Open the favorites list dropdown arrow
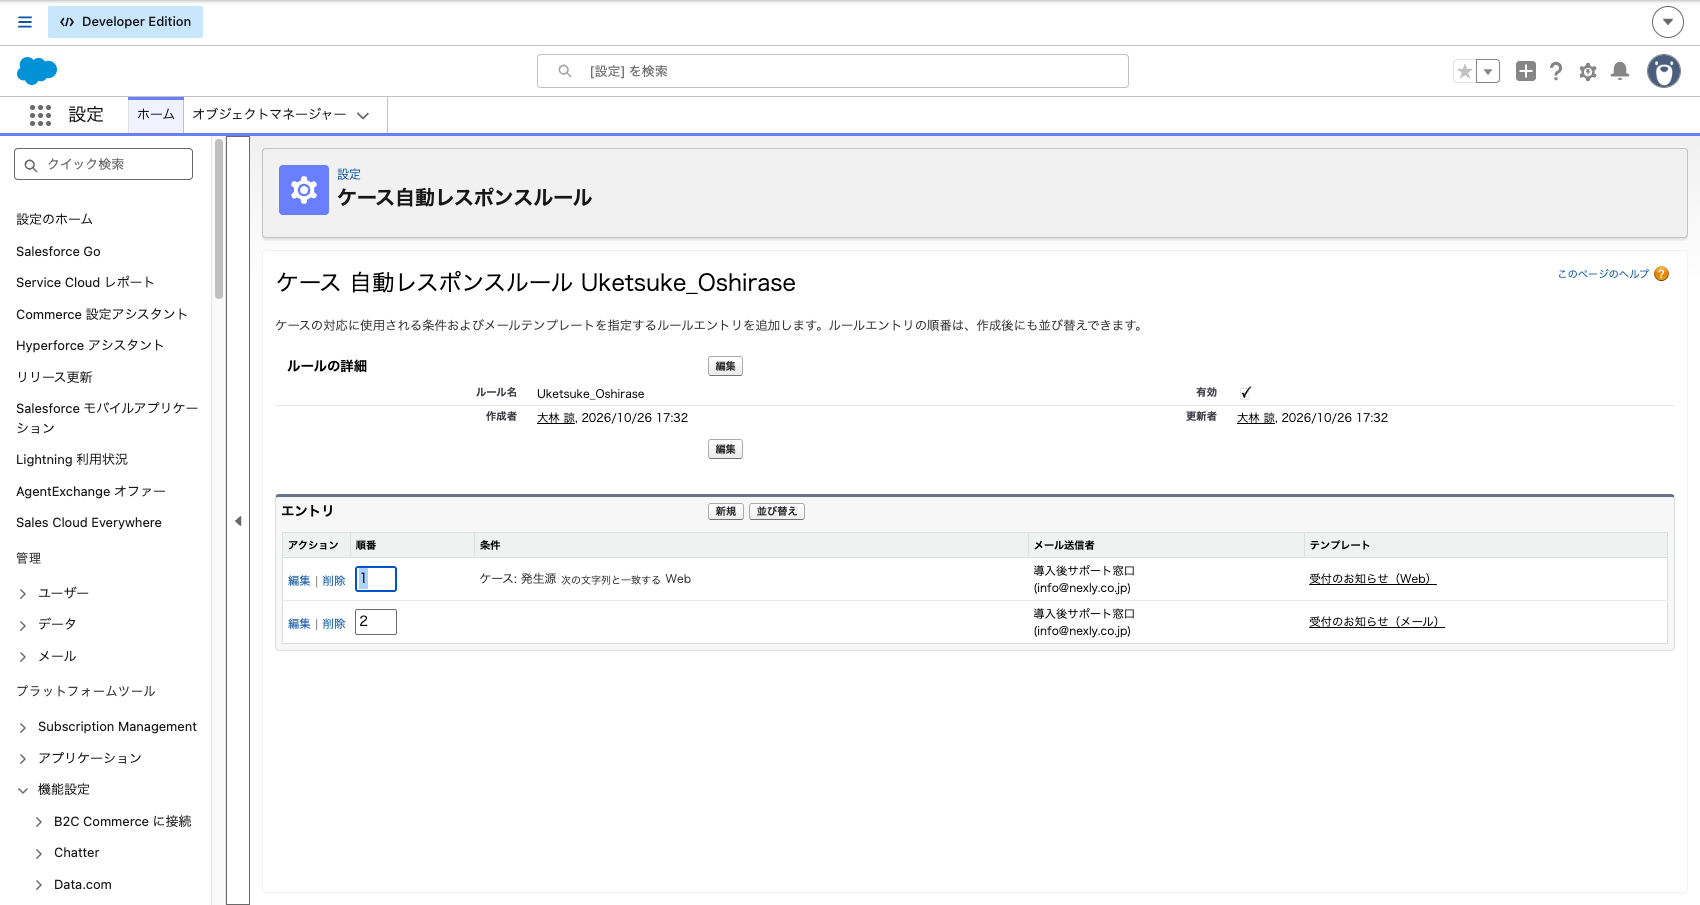Image resolution: width=1700 pixels, height=905 pixels. pyautogui.click(x=1488, y=71)
